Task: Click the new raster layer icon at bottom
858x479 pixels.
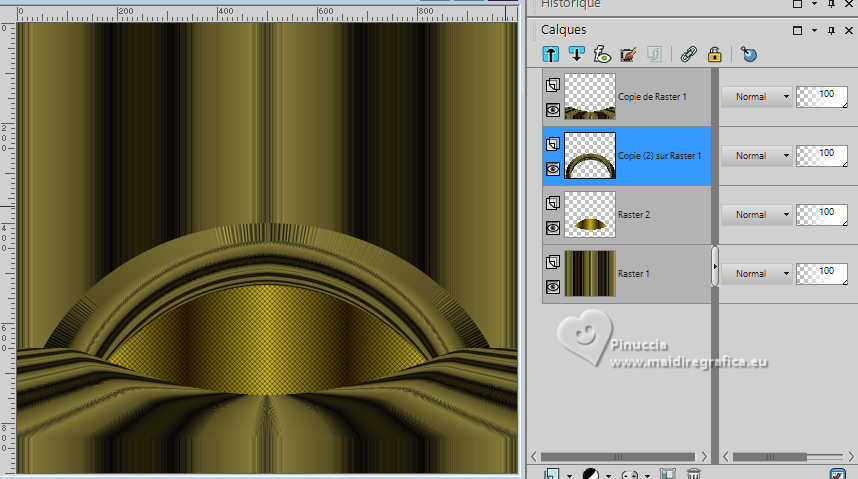Action: point(552,474)
